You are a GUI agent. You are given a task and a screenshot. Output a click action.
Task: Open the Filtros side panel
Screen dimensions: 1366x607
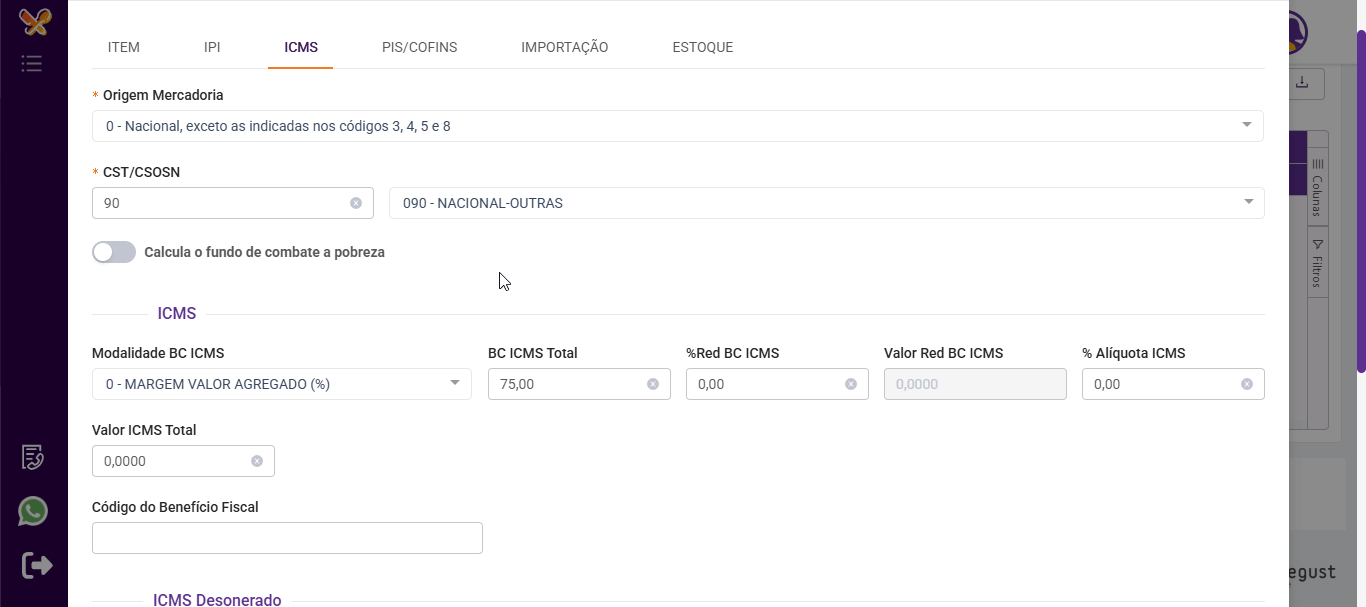click(x=1317, y=264)
